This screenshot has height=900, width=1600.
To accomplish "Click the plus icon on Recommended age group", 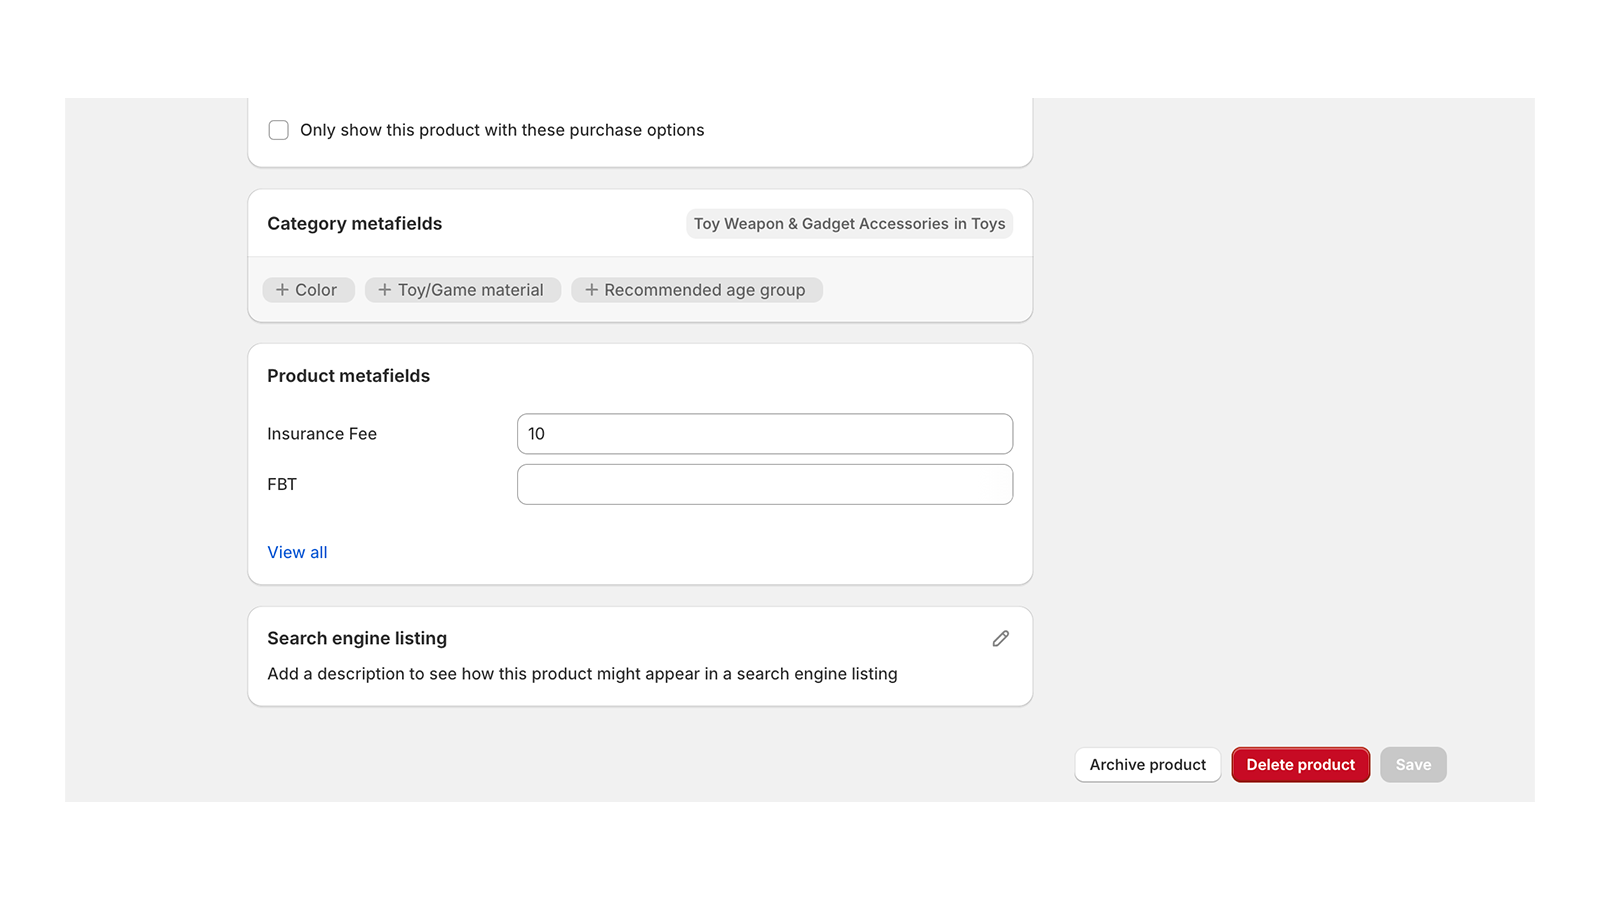I will 590,289.
